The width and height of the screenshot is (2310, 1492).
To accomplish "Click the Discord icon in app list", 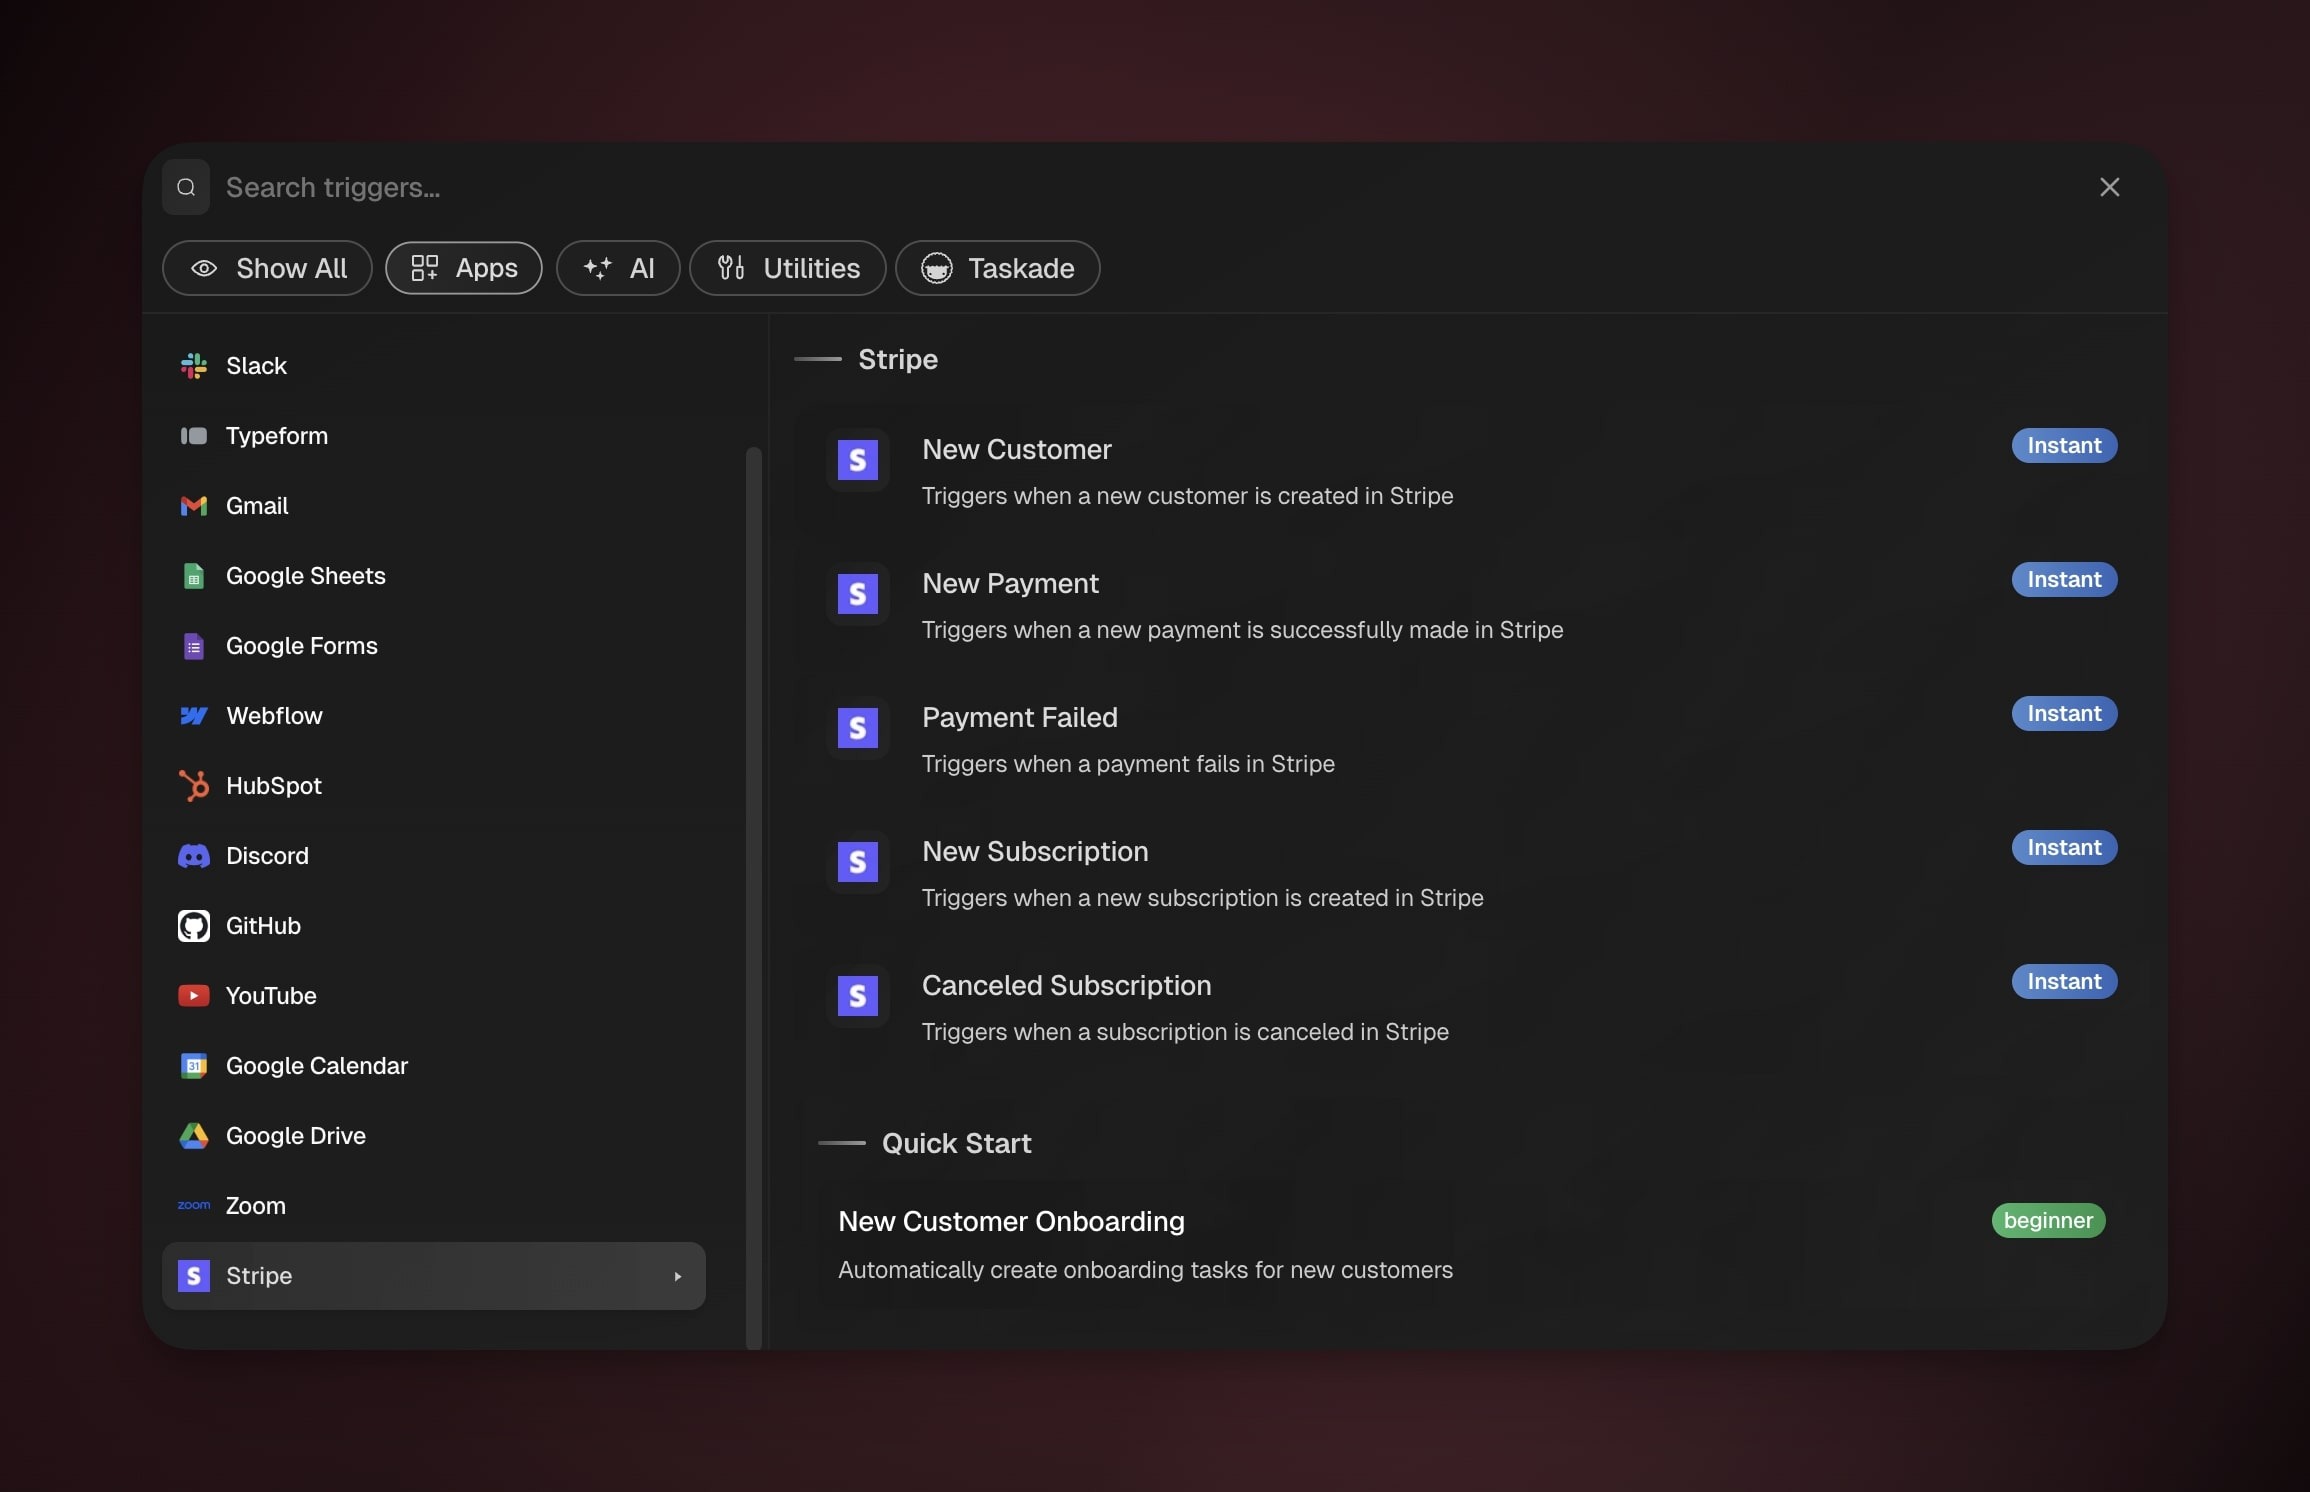I will [x=193, y=856].
